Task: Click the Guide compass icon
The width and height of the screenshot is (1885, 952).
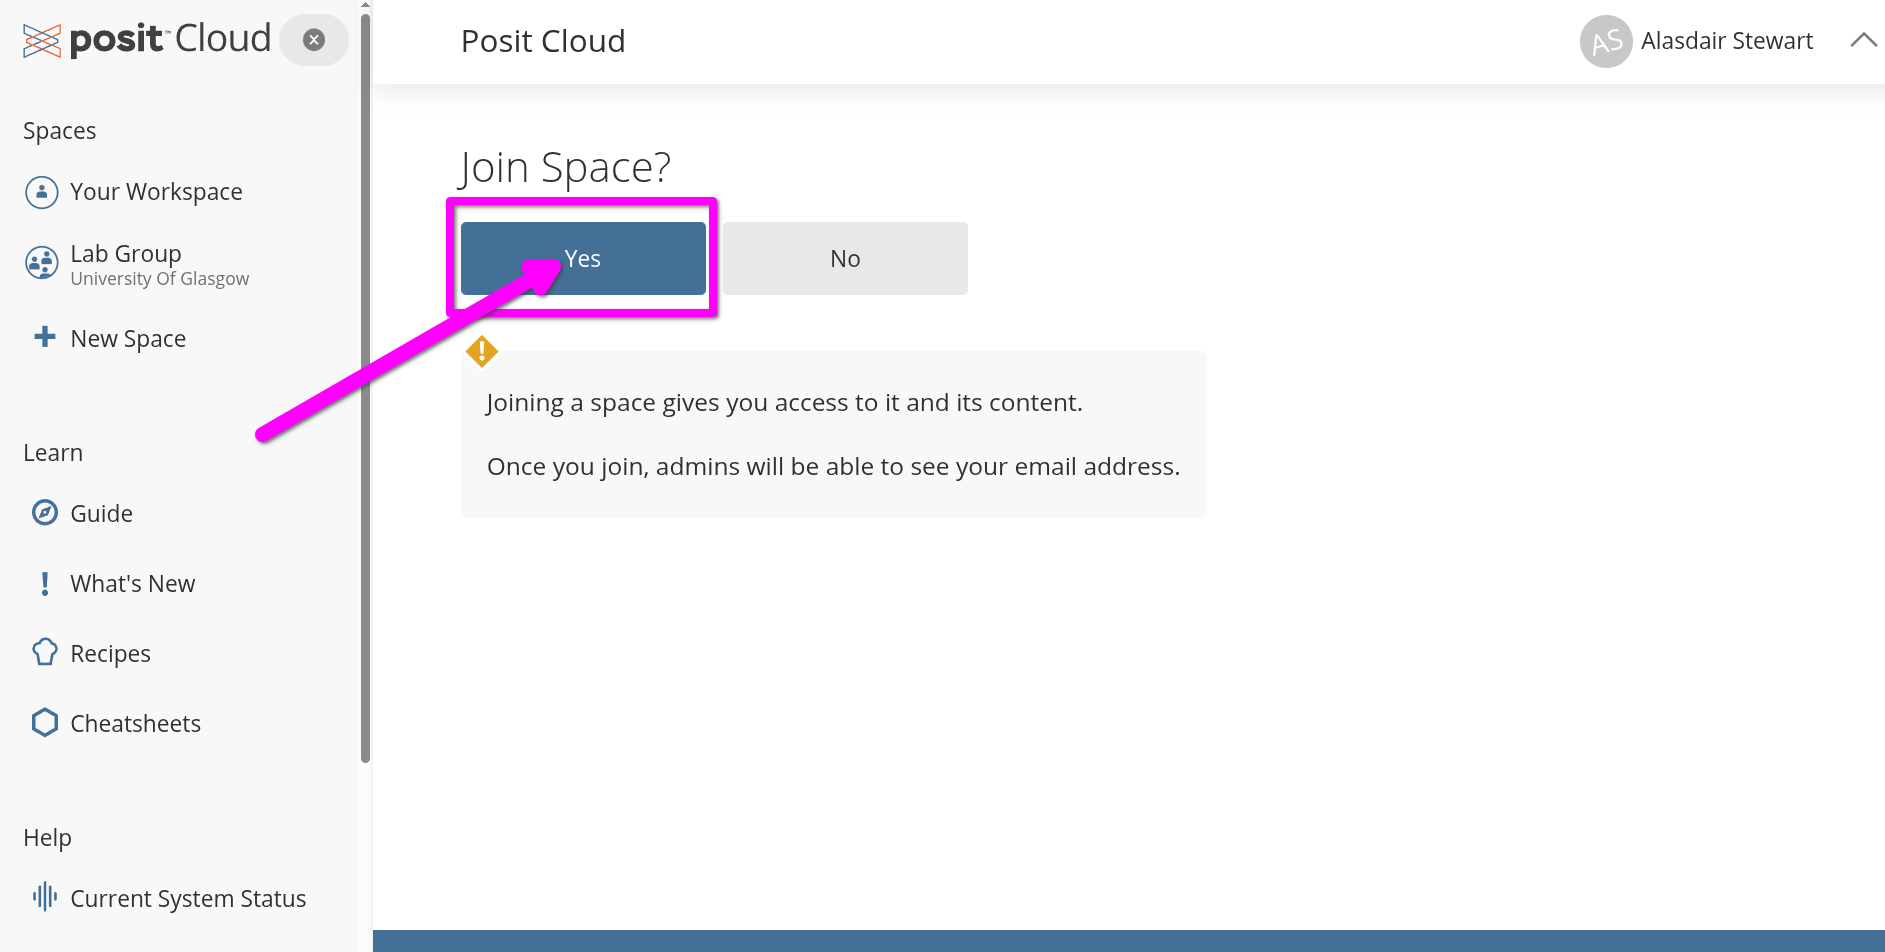Action: [45, 513]
